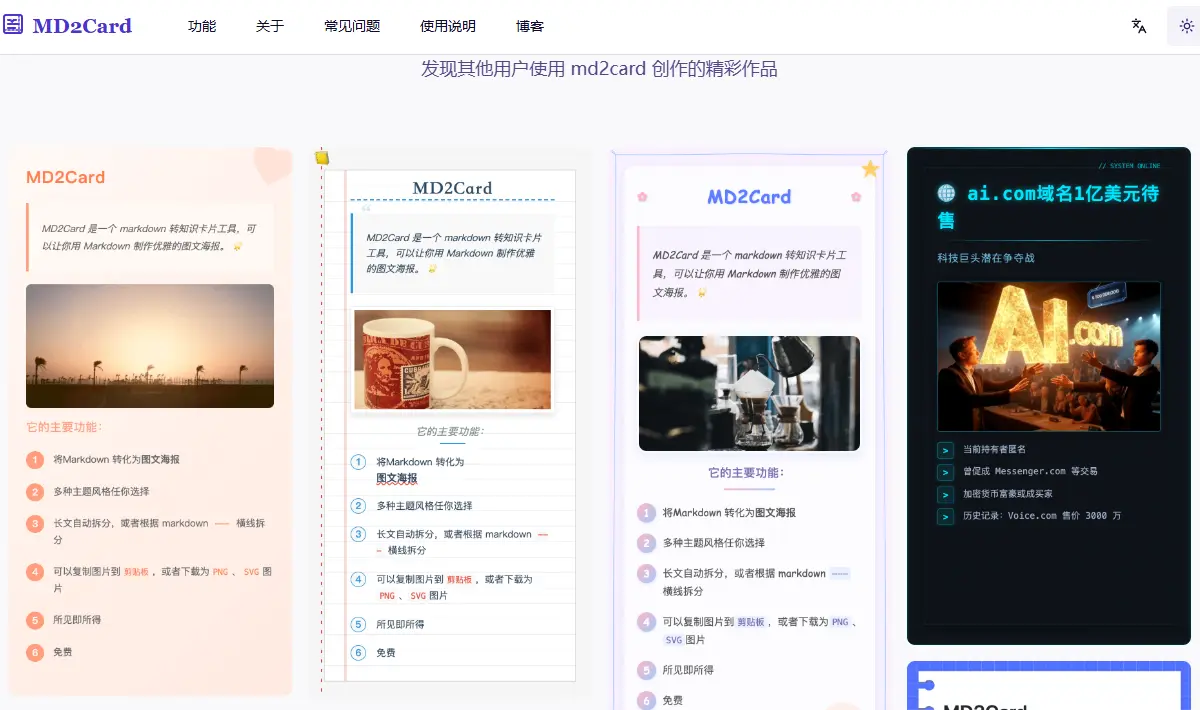Click the MD2Card brand name link

82,26
